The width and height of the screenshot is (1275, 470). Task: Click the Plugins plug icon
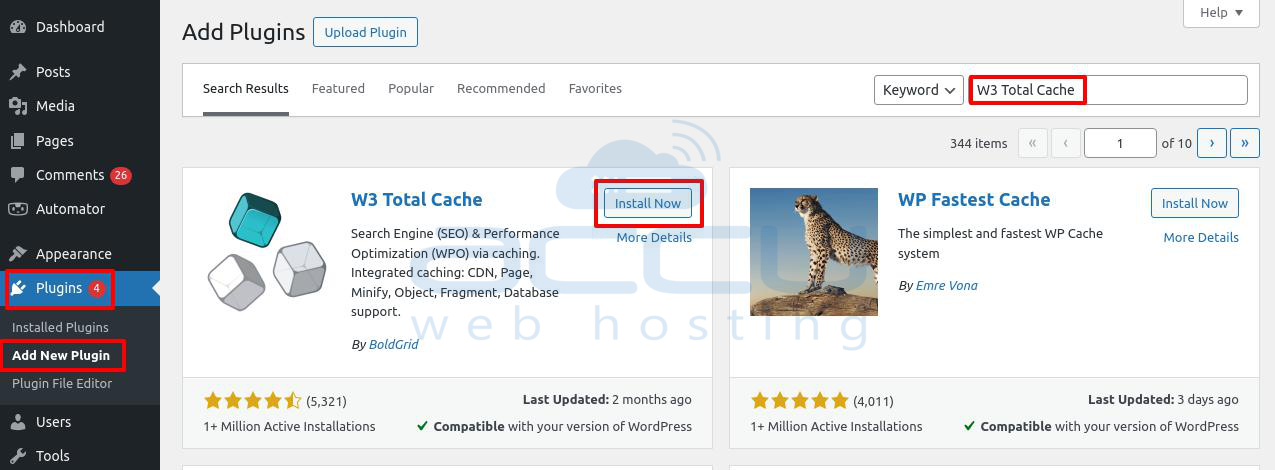(19, 288)
